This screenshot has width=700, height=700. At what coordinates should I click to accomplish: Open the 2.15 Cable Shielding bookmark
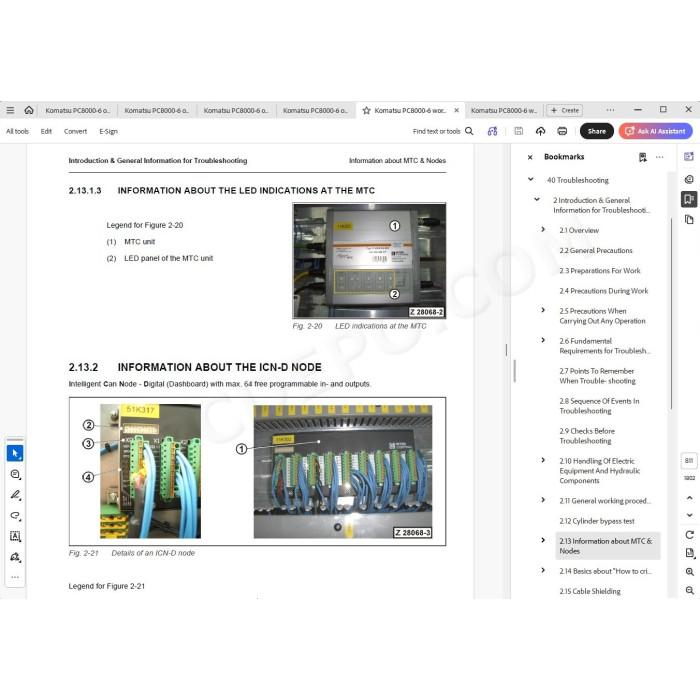click(x=590, y=591)
